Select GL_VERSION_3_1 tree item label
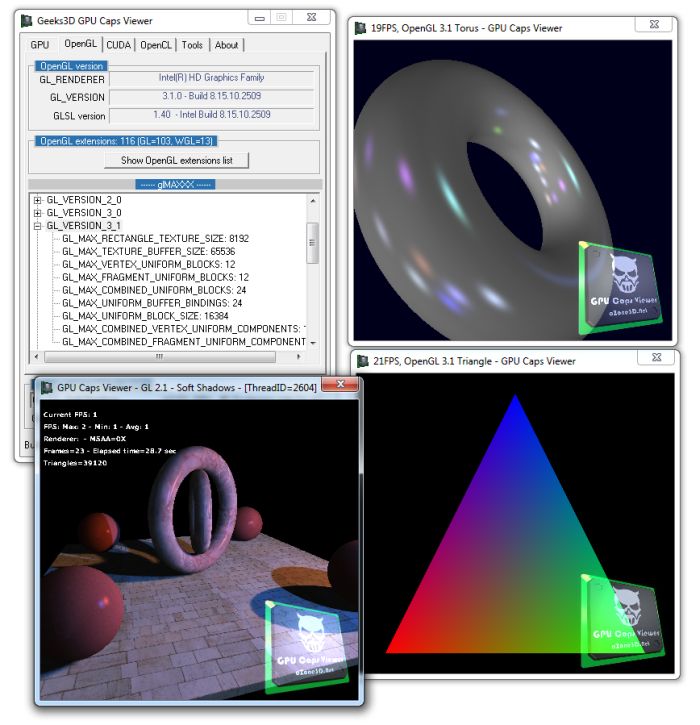The width and height of the screenshot is (700, 725). pos(84,226)
